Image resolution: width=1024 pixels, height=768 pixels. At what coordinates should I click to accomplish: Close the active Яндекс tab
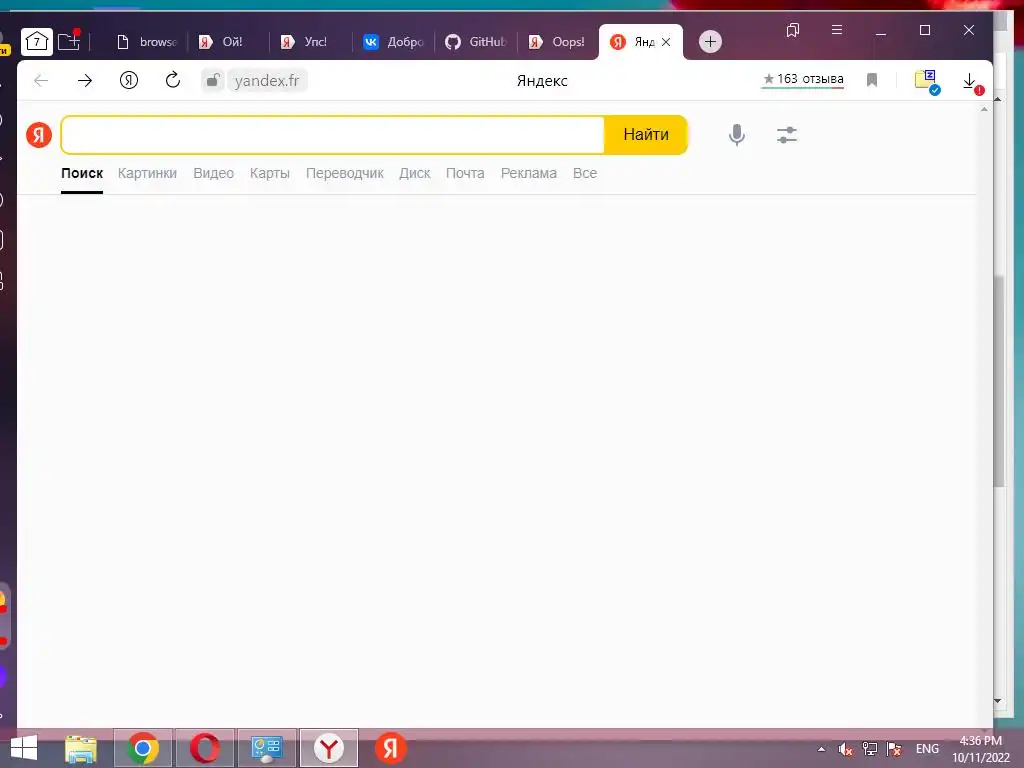pyautogui.click(x=666, y=42)
